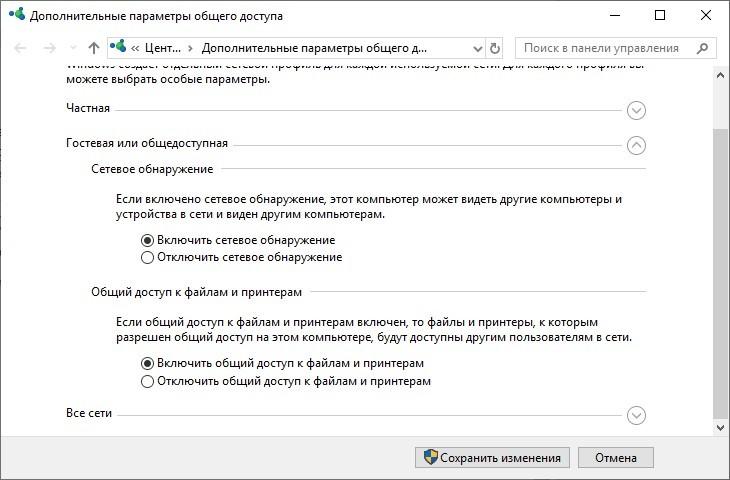Screen dimensions: 730x480
Task: Click the "Отмена" button
Action: [x=615, y=458]
